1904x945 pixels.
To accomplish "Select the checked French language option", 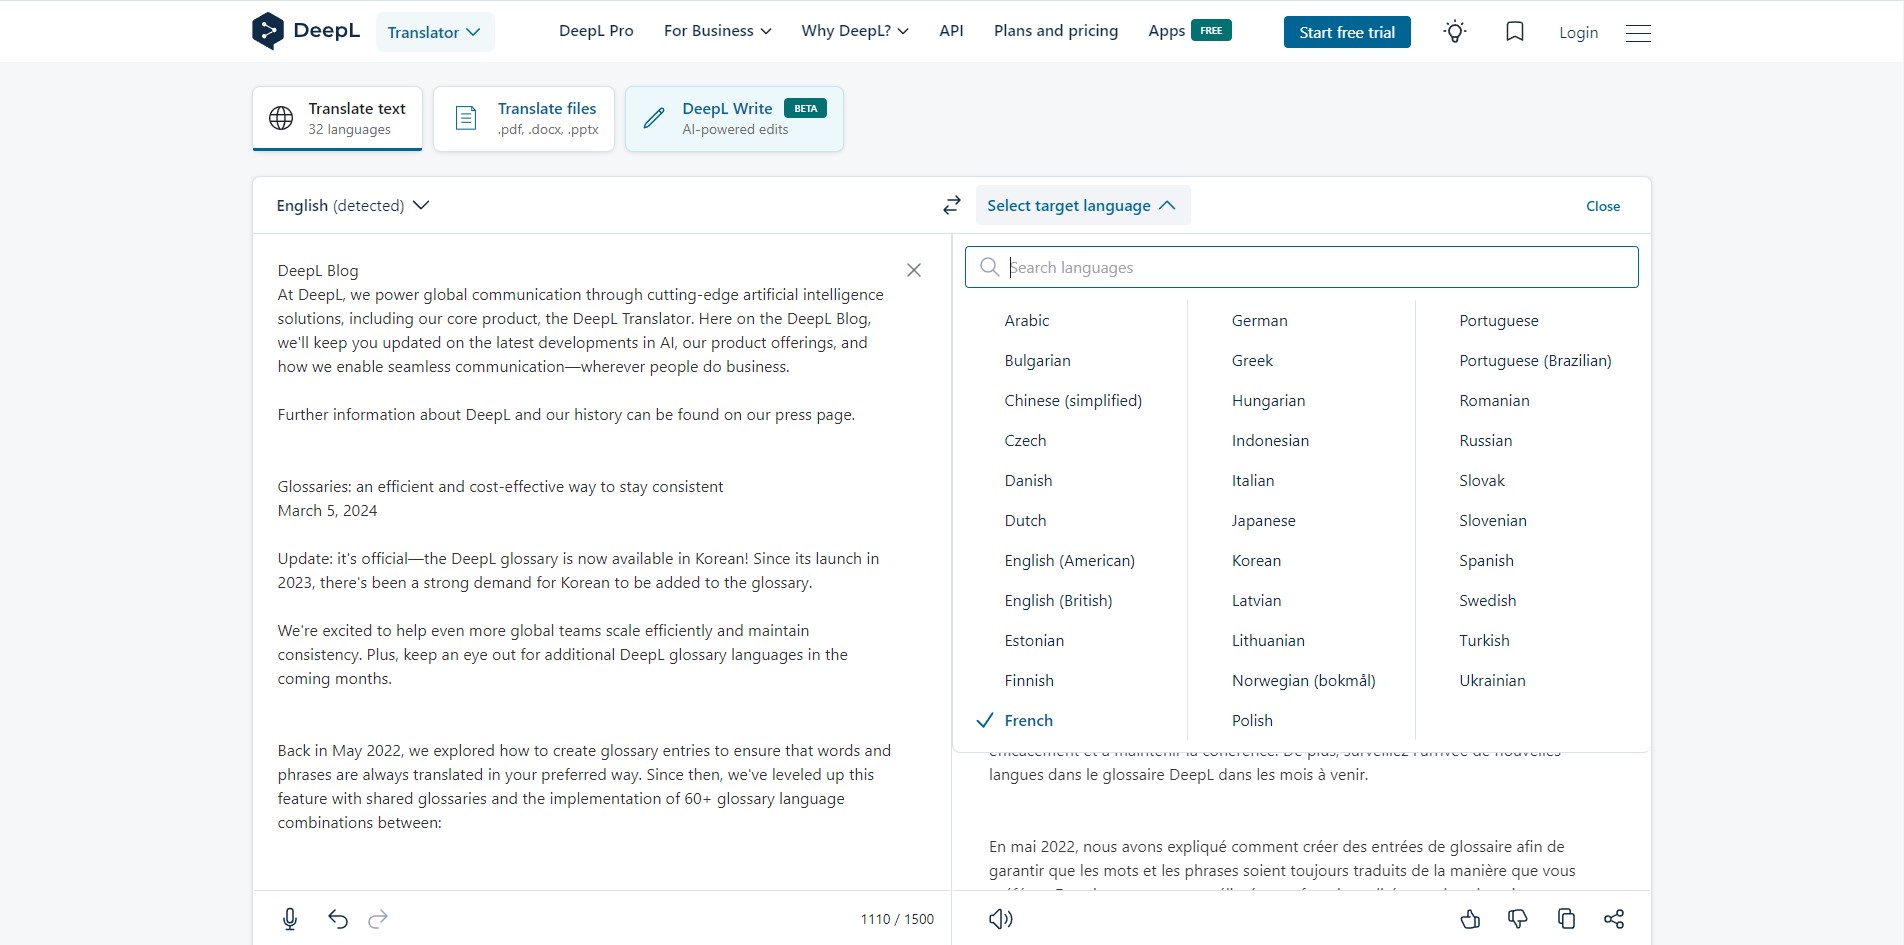I will pyautogui.click(x=1028, y=720).
